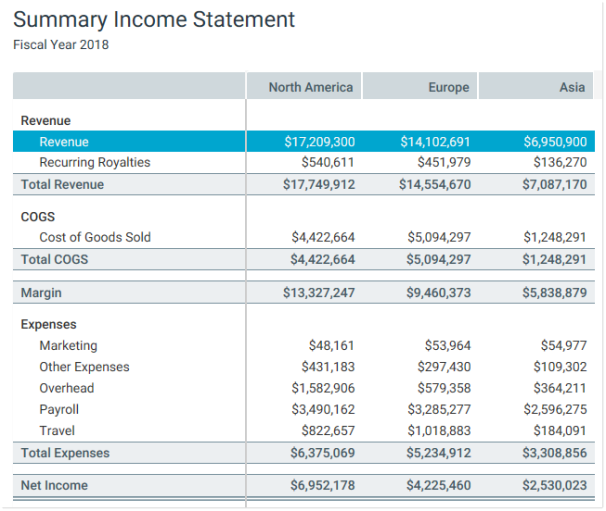This screenshot has width=606, height=511.
Task: Select the Margin row label
Action: 41,293
